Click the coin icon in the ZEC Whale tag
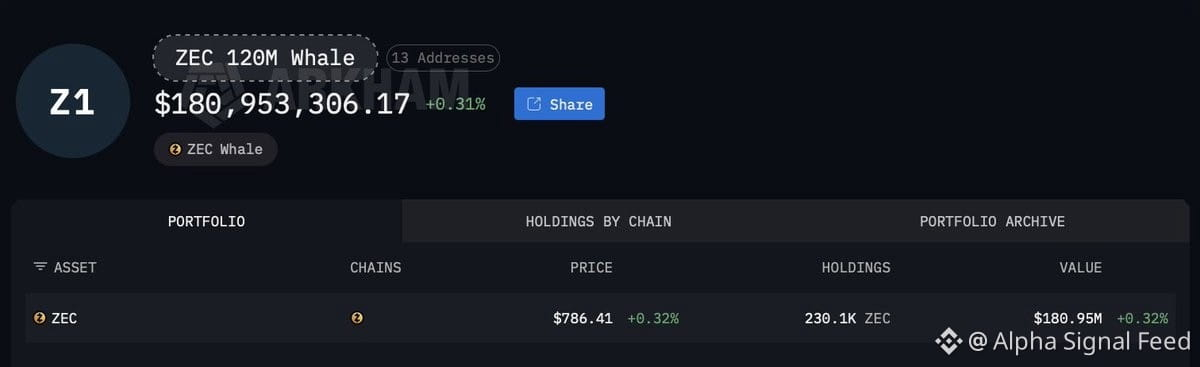The height and width of the screenshot is (367, 1200). tap(175, 149)
